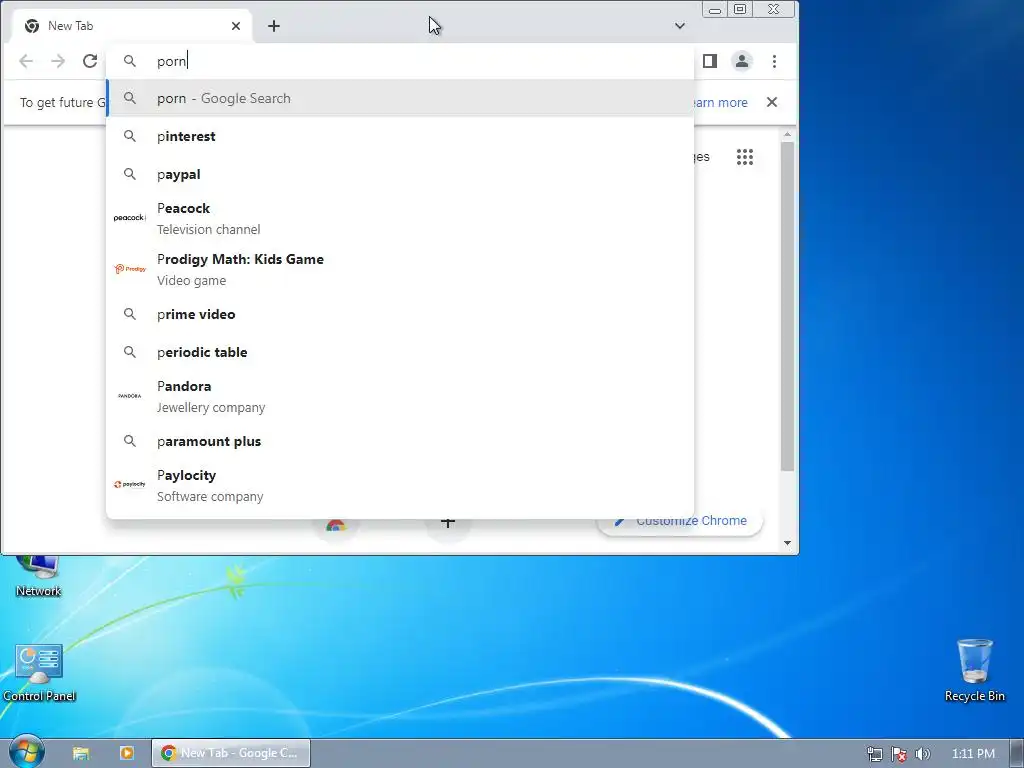Select the pinterest suggestion
This screenshot has height=768, width=1024.
[x=400, y=136]
